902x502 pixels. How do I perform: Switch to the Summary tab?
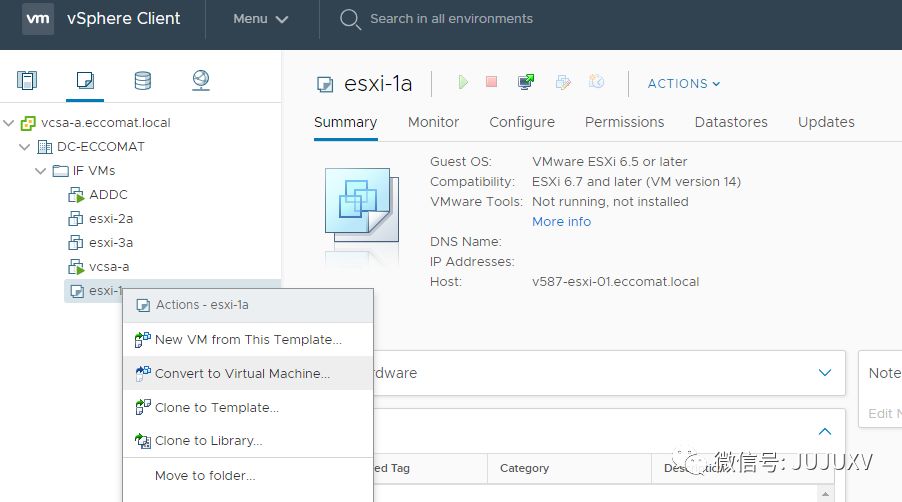pos(345,122)
